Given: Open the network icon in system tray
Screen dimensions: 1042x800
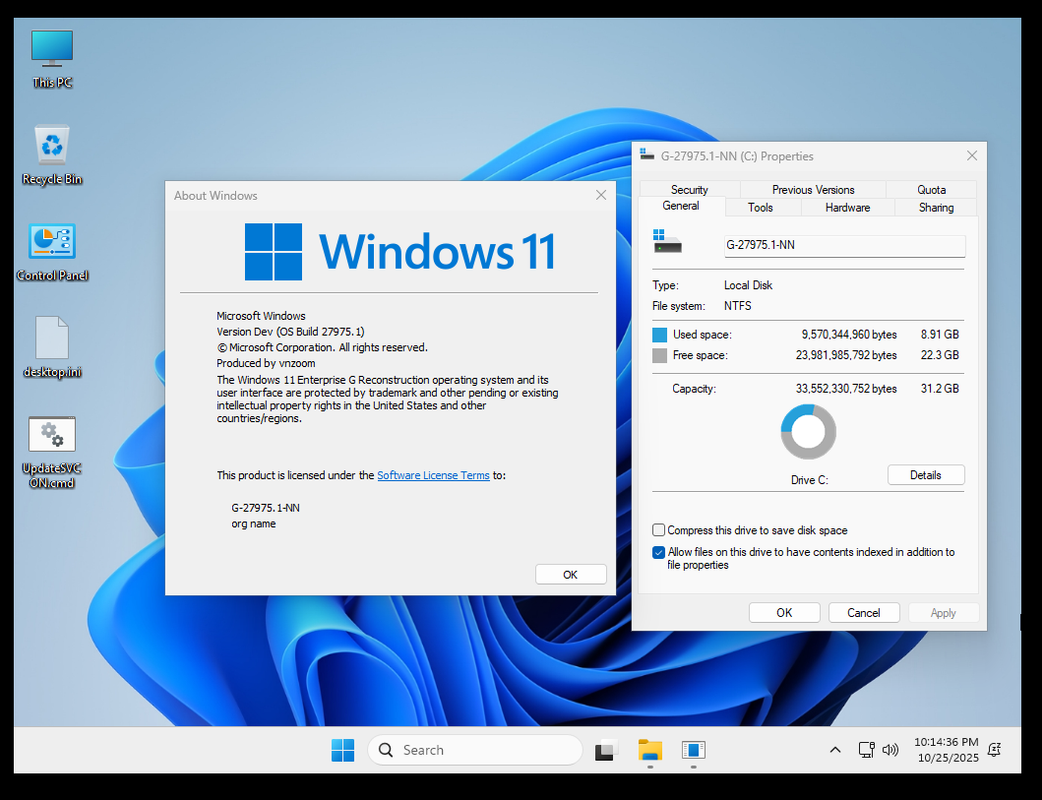Looking at the screenshot, I should 866,750.
